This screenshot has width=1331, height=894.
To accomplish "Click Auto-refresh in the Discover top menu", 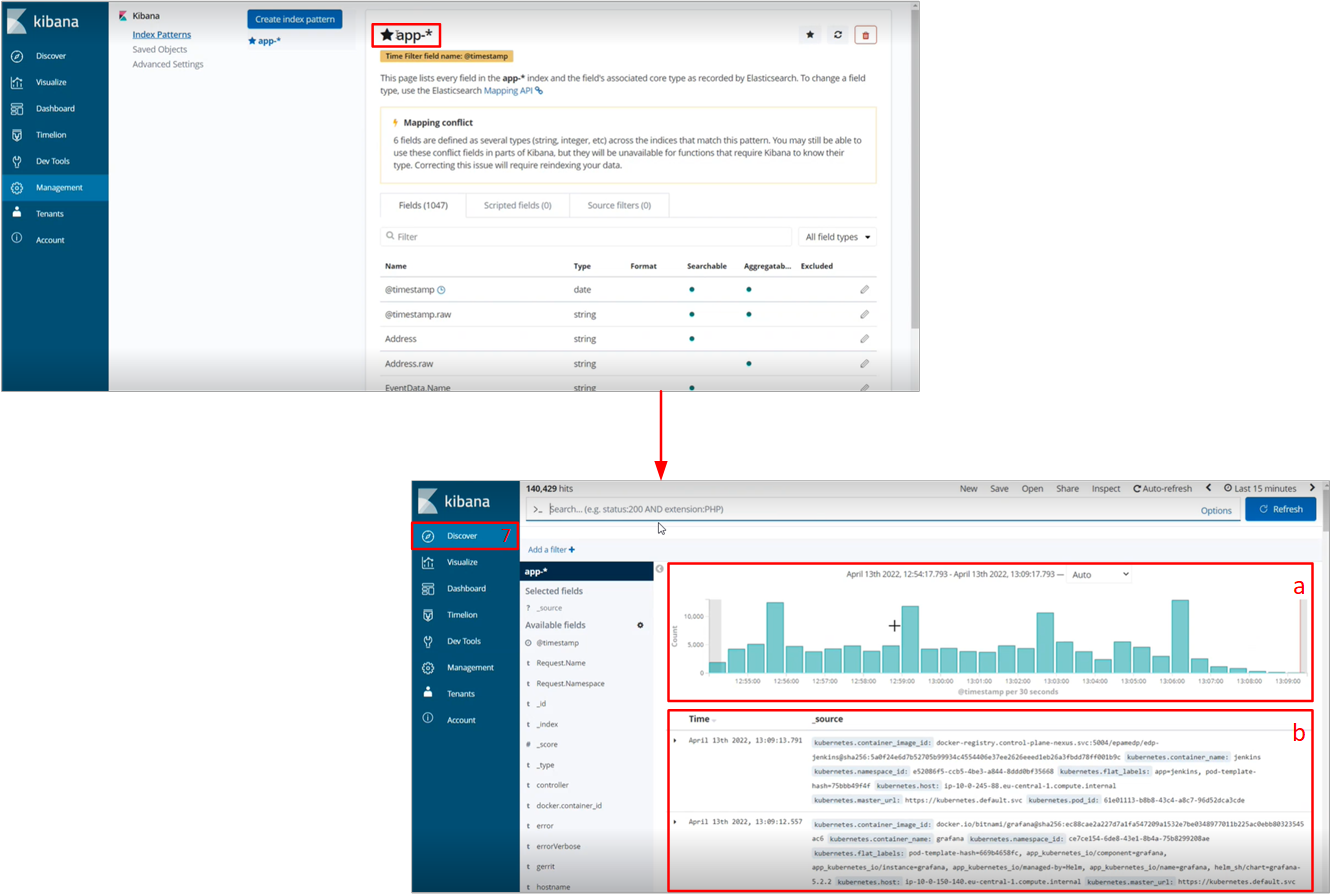I will coord(1162,488).
